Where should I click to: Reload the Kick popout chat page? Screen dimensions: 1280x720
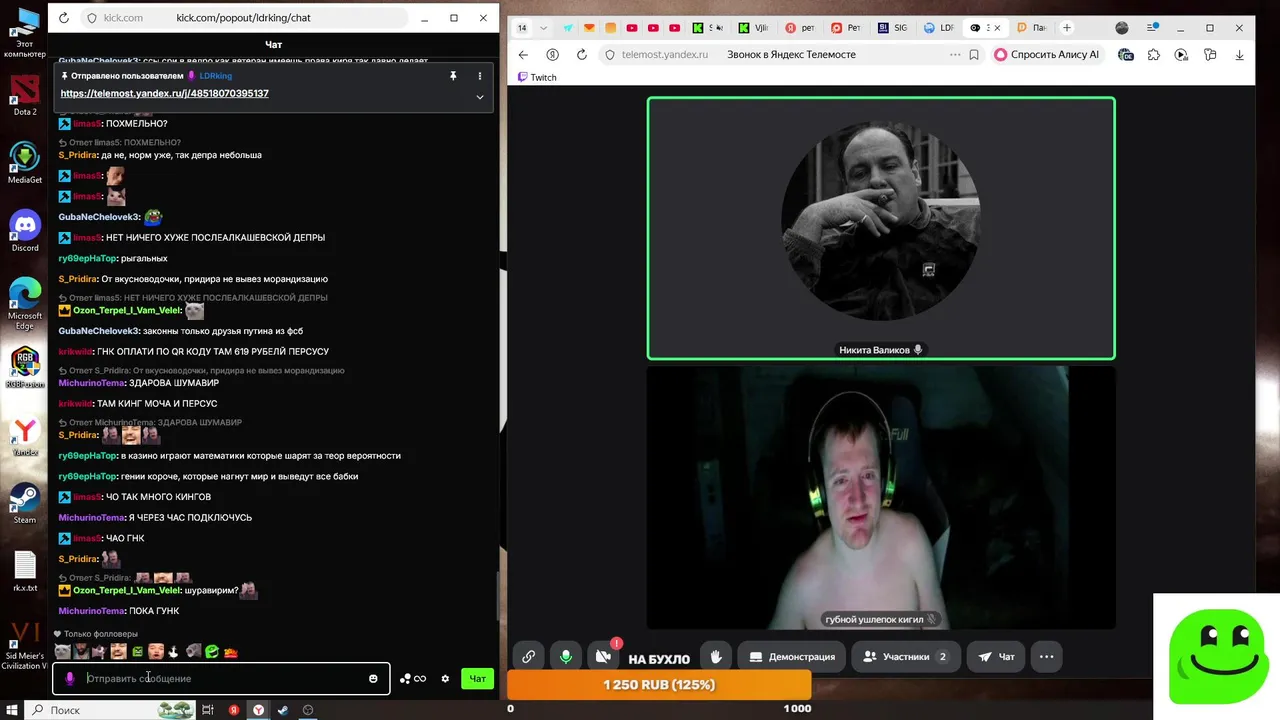64,18
